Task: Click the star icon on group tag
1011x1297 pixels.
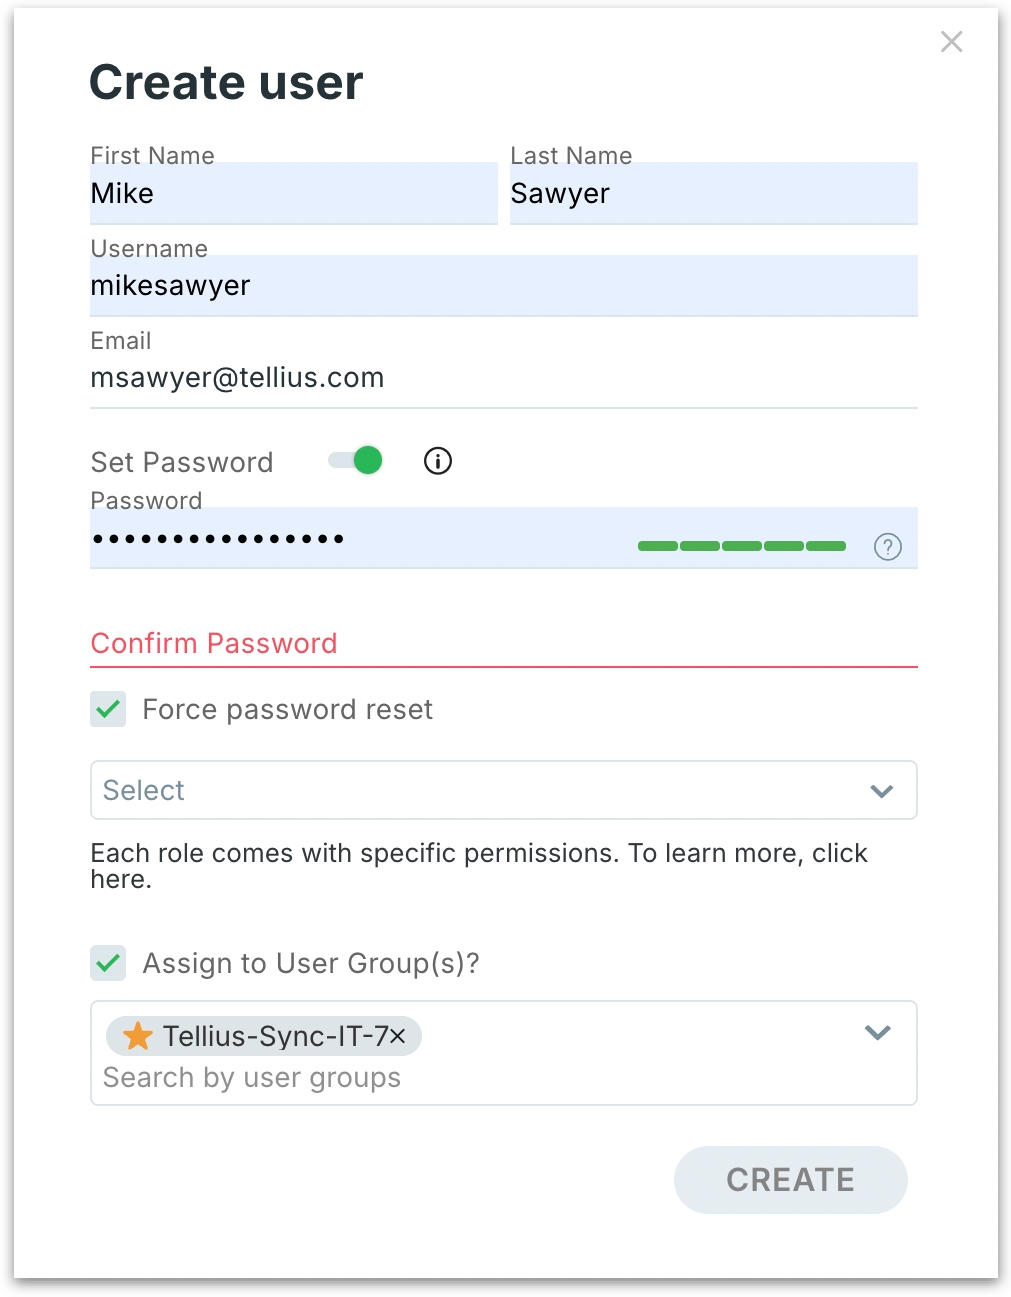Action: 138,1036
